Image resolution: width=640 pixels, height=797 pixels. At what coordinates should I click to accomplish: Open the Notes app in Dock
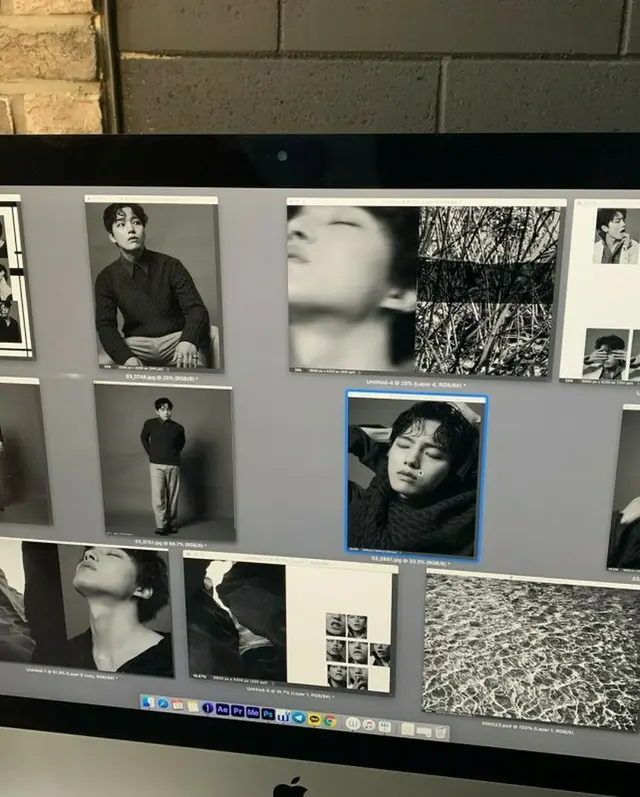point(193,707)
